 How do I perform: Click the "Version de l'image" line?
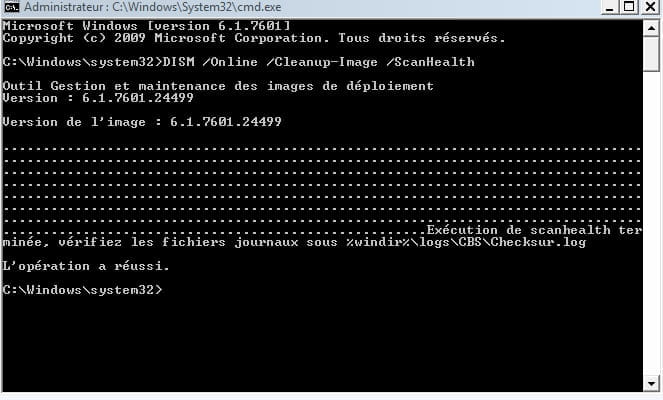[142, 122]
